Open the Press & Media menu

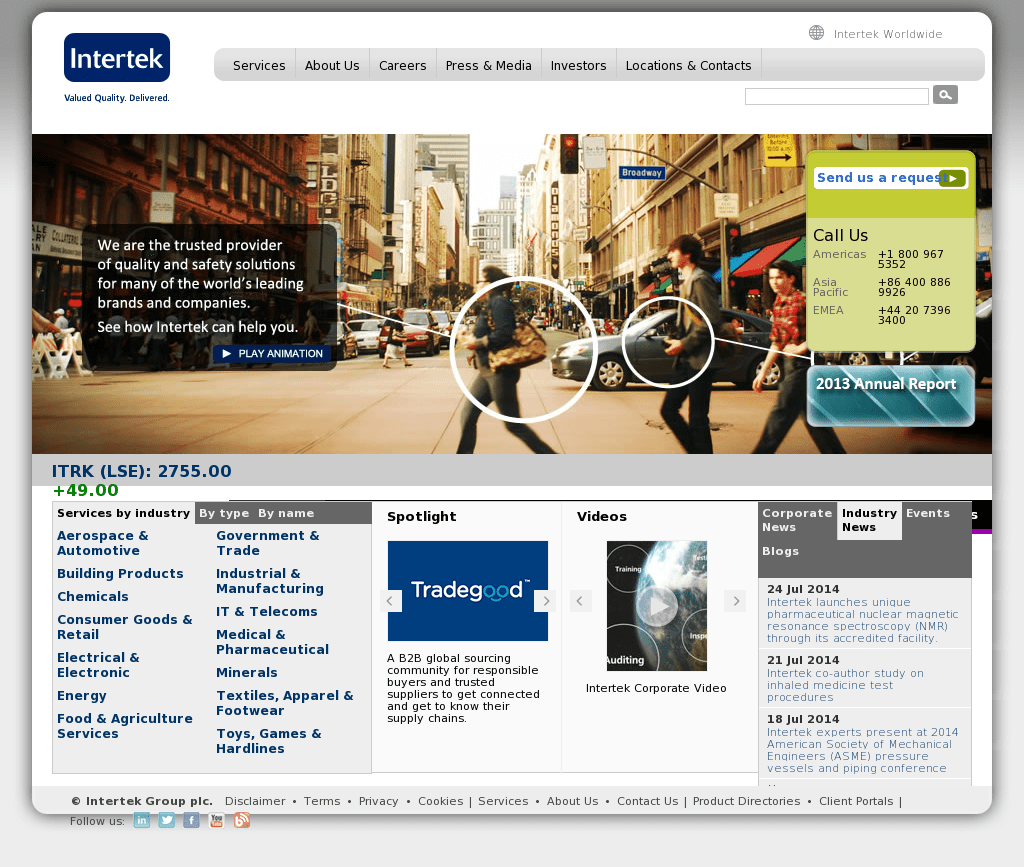(488, 65)
